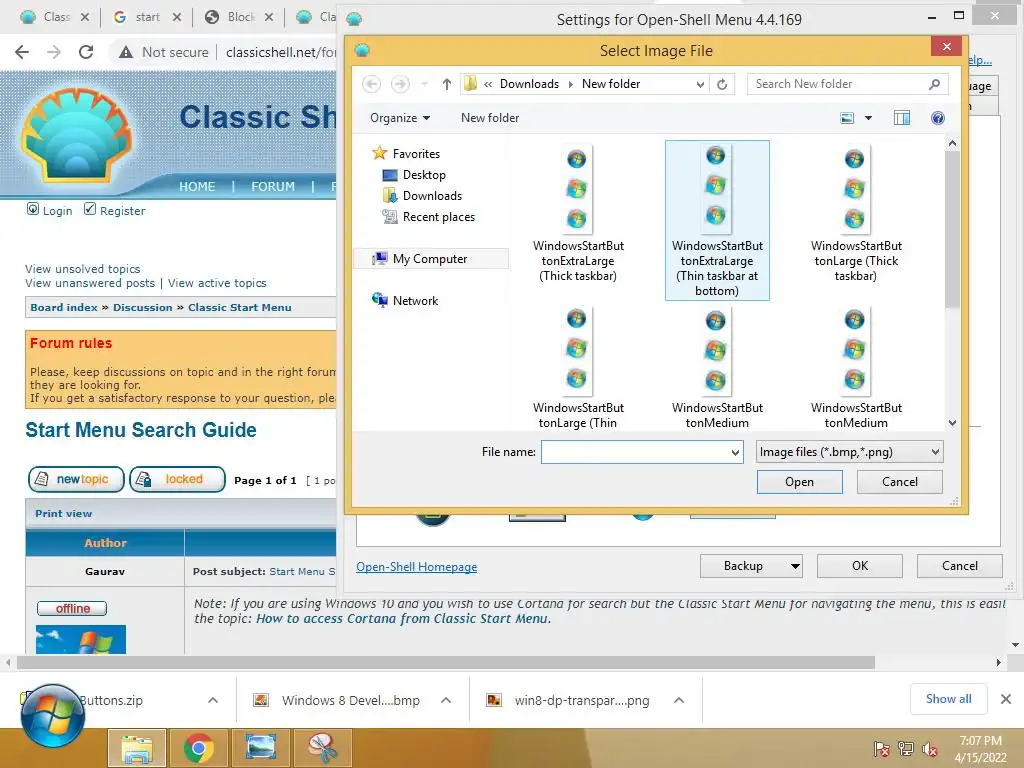1024x768 pixels.
Task: Click the search magnifier in file dialog
Action: [935, 84]
